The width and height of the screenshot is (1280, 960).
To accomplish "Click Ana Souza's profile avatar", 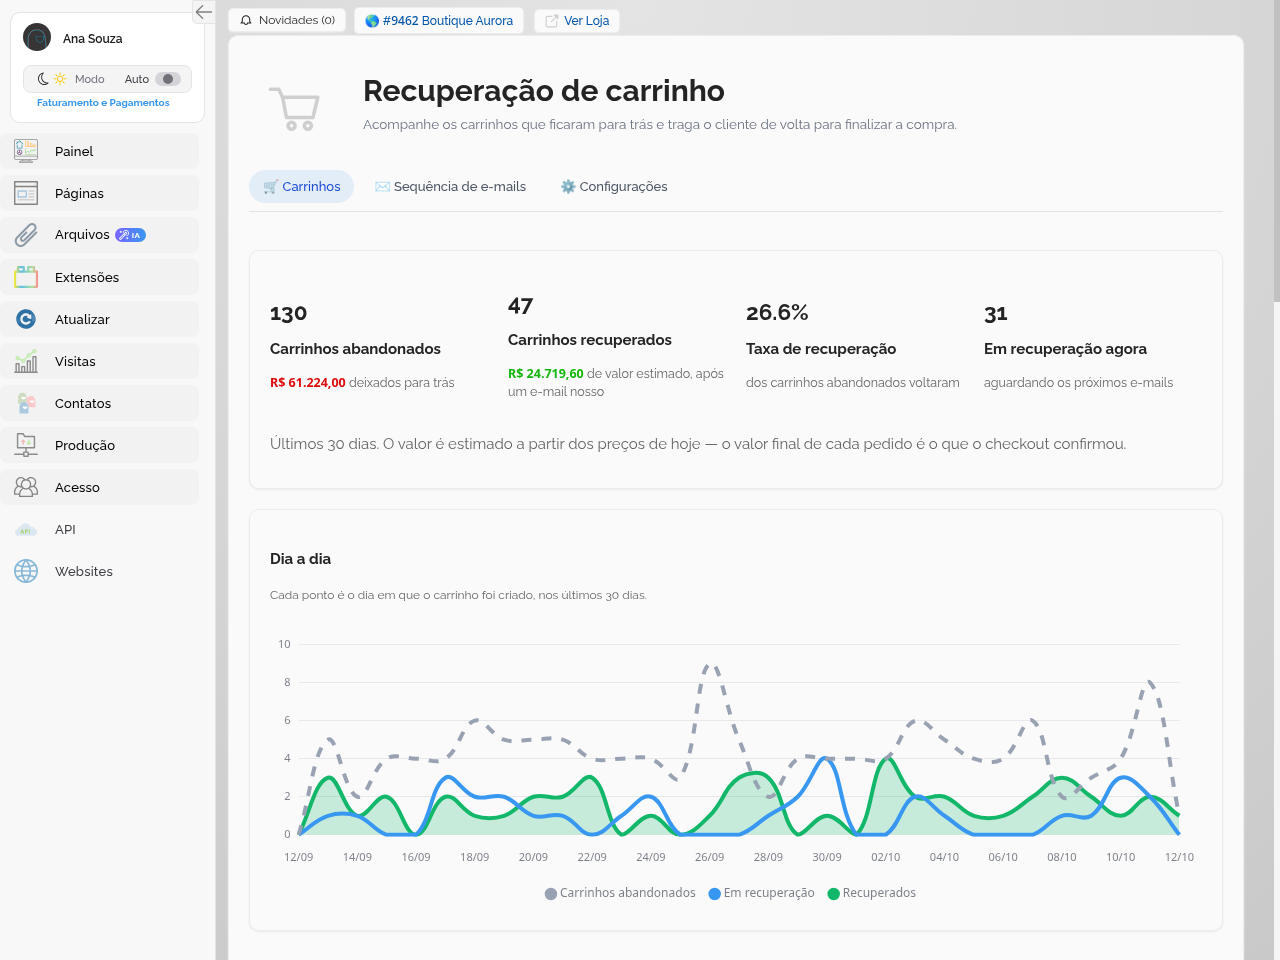I will pyautogui.click(x=37, y=38).
